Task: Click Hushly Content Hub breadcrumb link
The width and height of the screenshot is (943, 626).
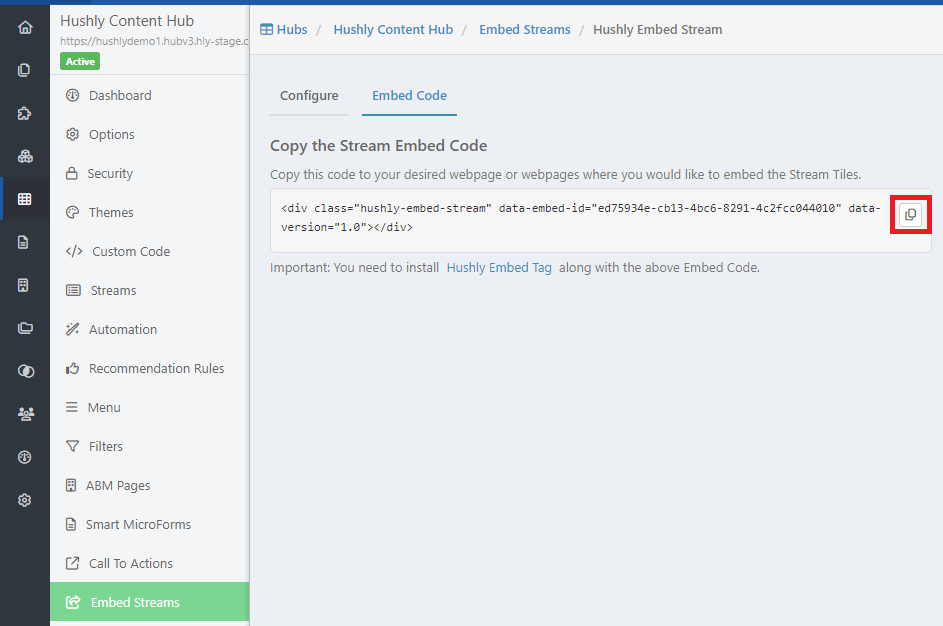Action: coord(393,29)
